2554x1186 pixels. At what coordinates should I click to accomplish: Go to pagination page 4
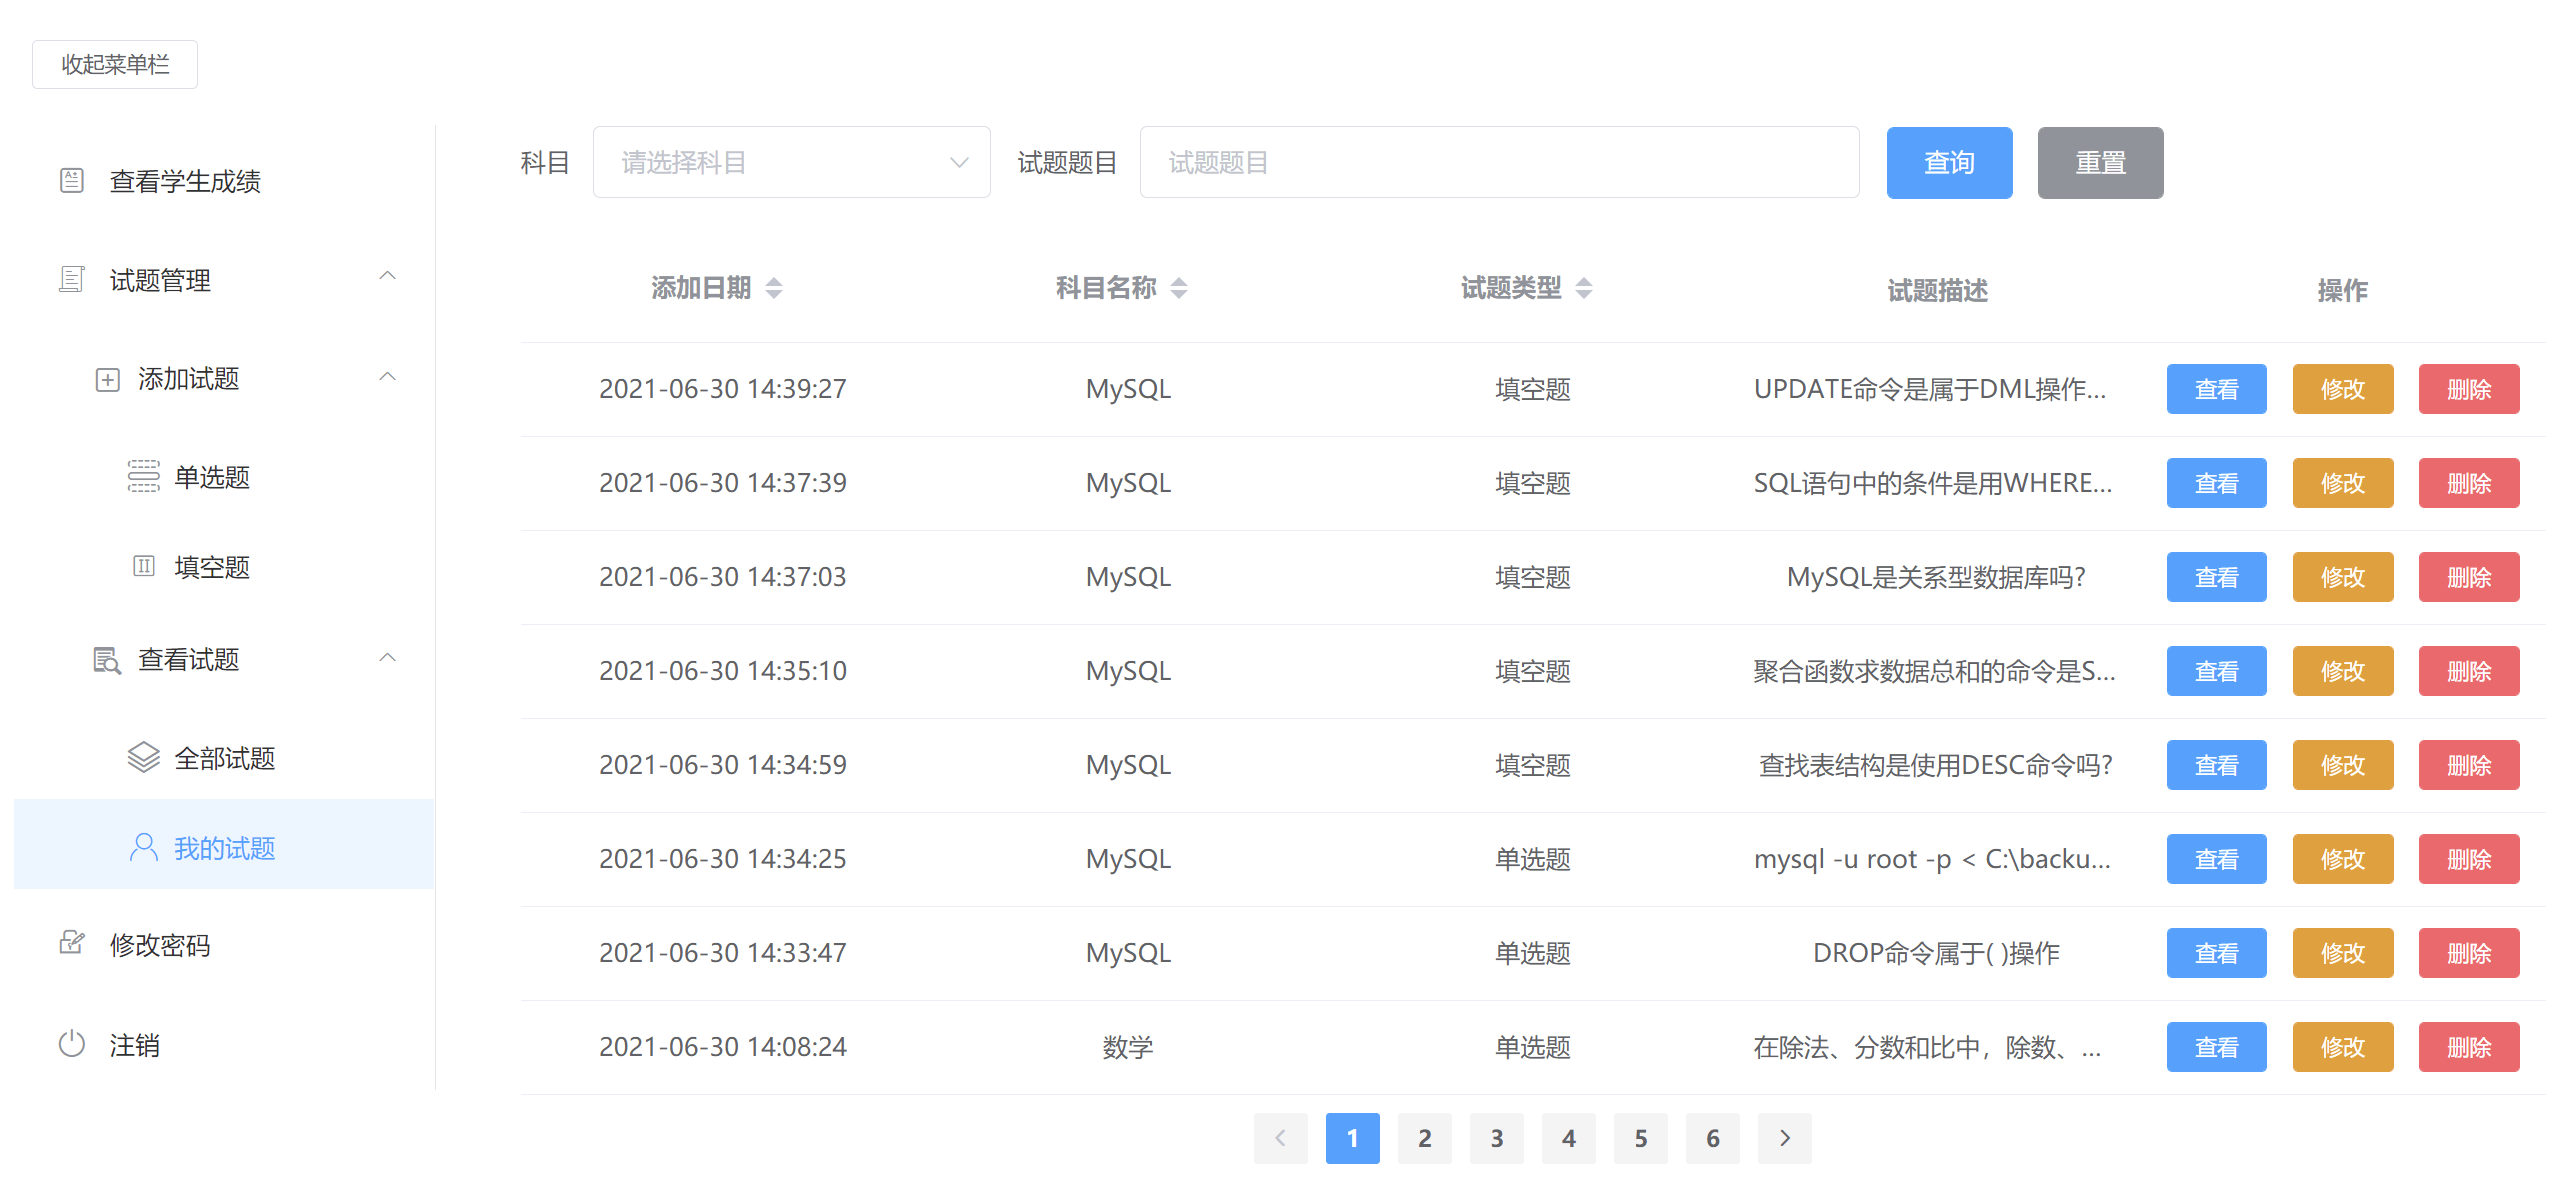coord(1569,1138)
